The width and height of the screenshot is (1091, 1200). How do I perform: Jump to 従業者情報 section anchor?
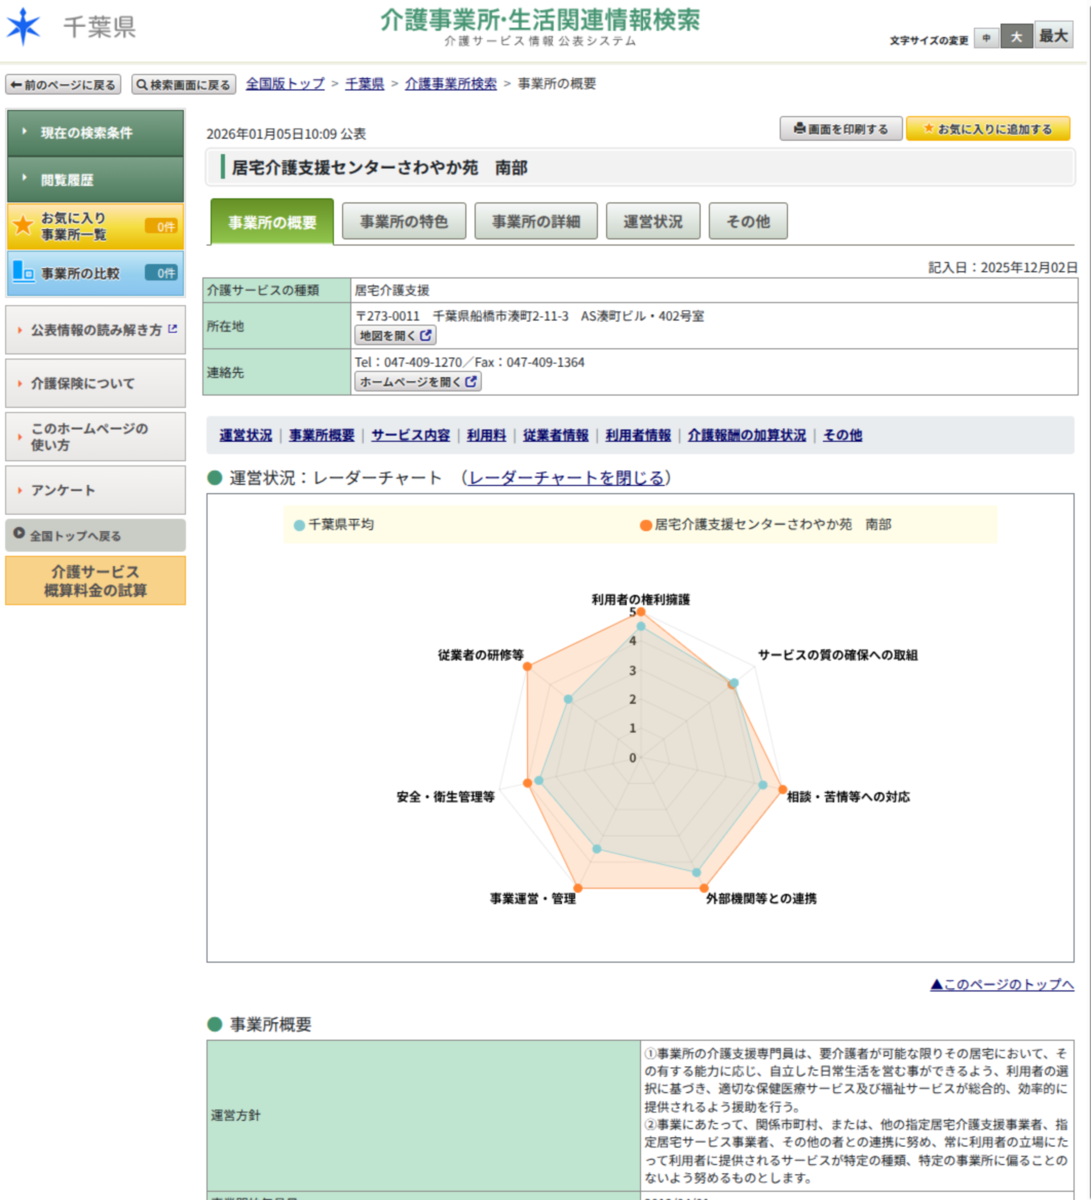556,436
